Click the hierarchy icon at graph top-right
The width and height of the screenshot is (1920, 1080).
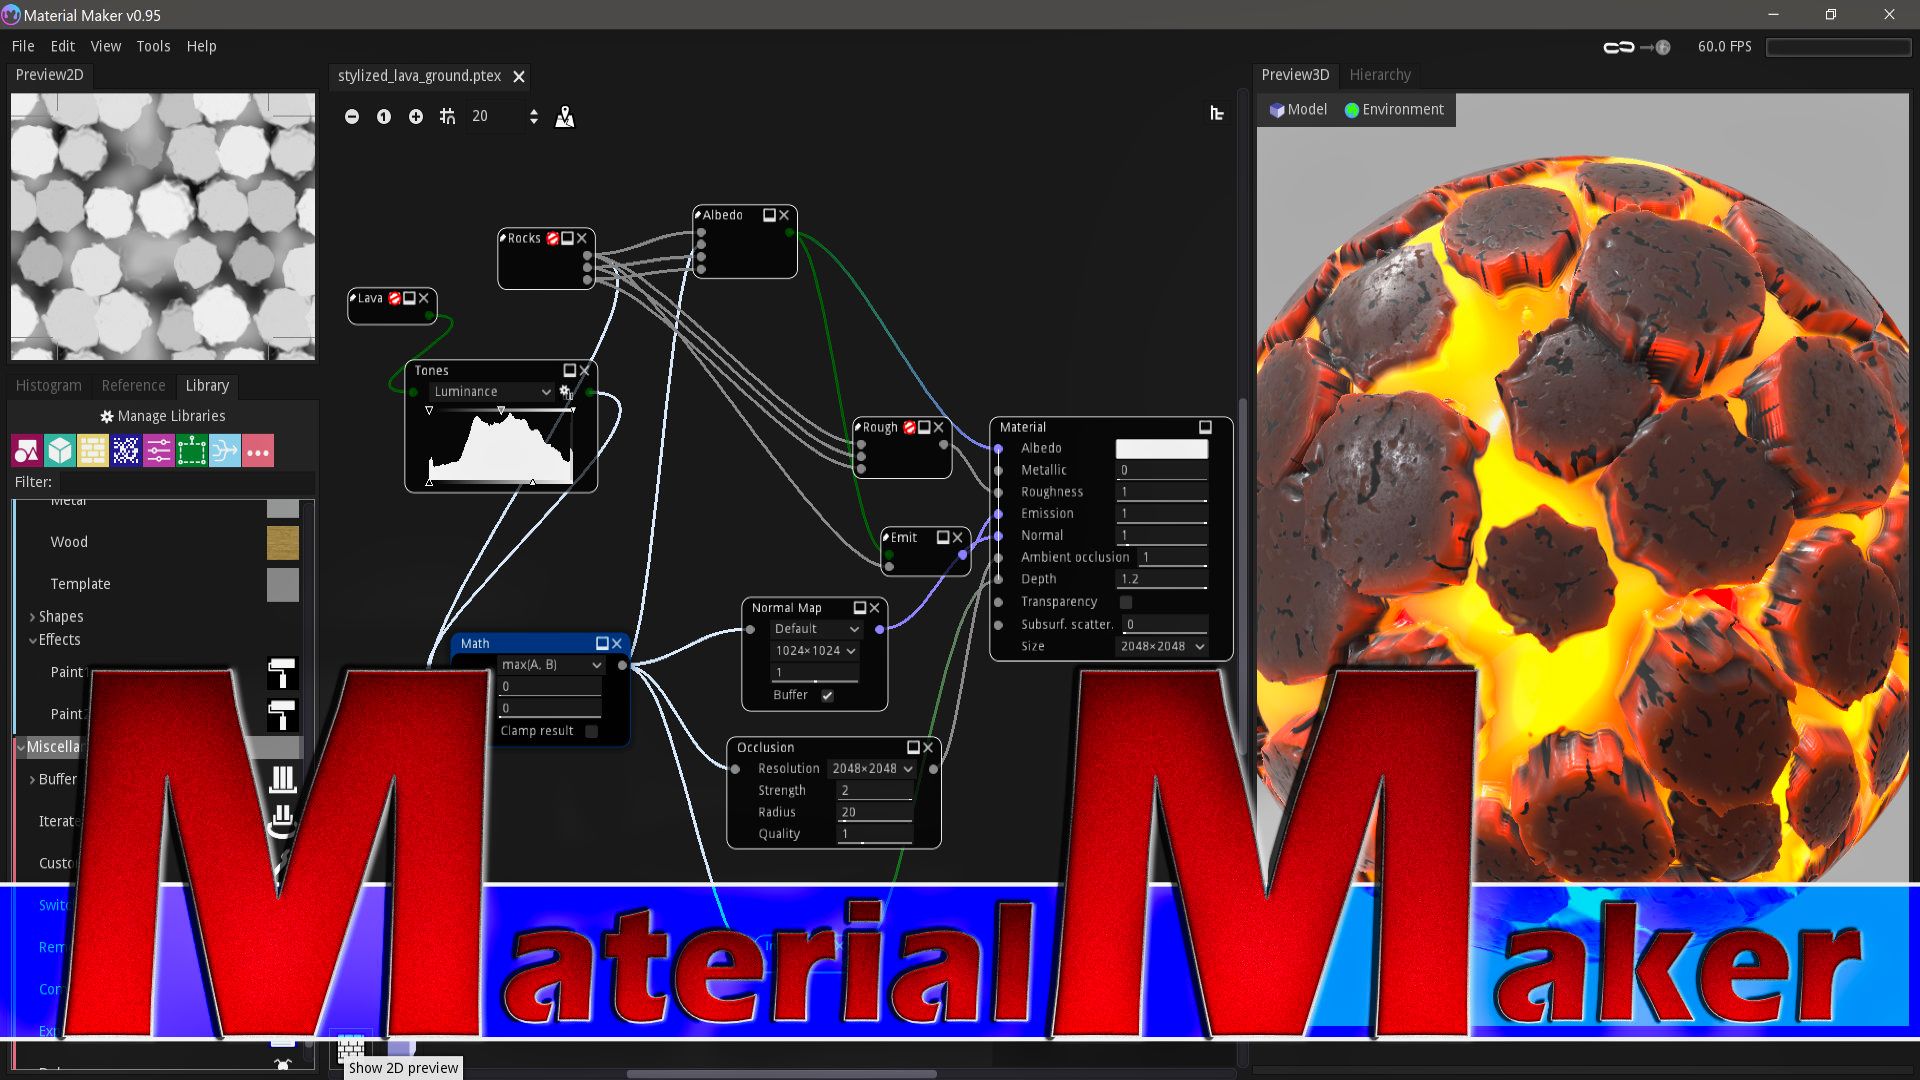point(1216,113)
